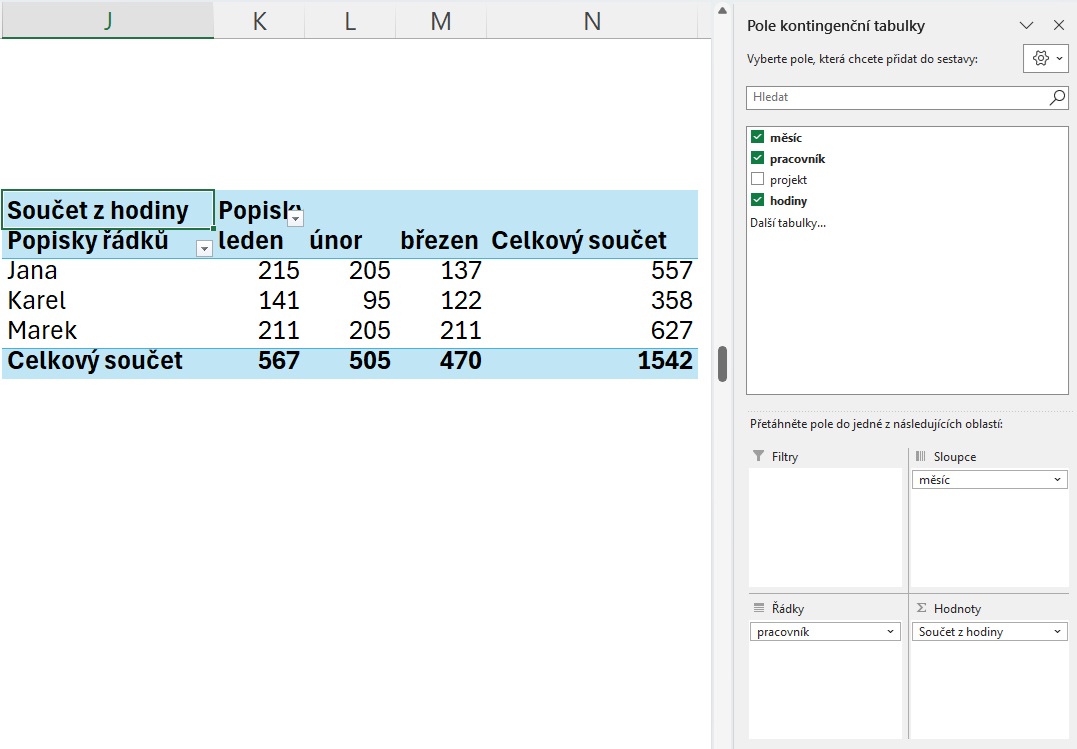
Task: Open pracovník dropdown in Řádky area
Action: pos(890,632)
